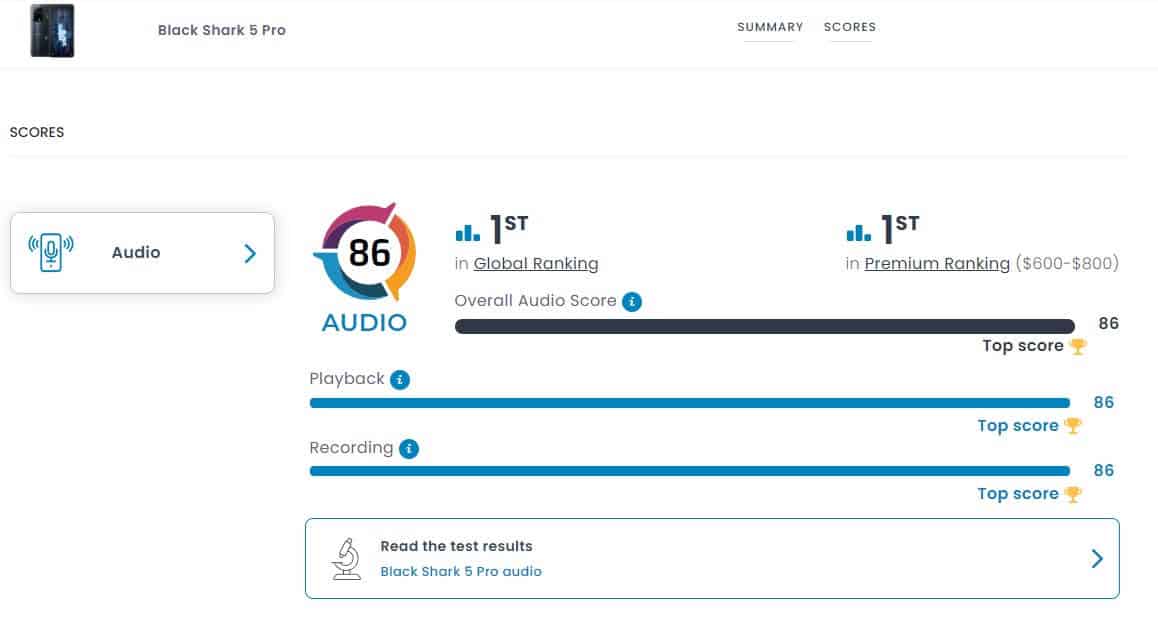Select the Audio card label
This screenshot has width=1158, height=634.
[x=136, y=253]
